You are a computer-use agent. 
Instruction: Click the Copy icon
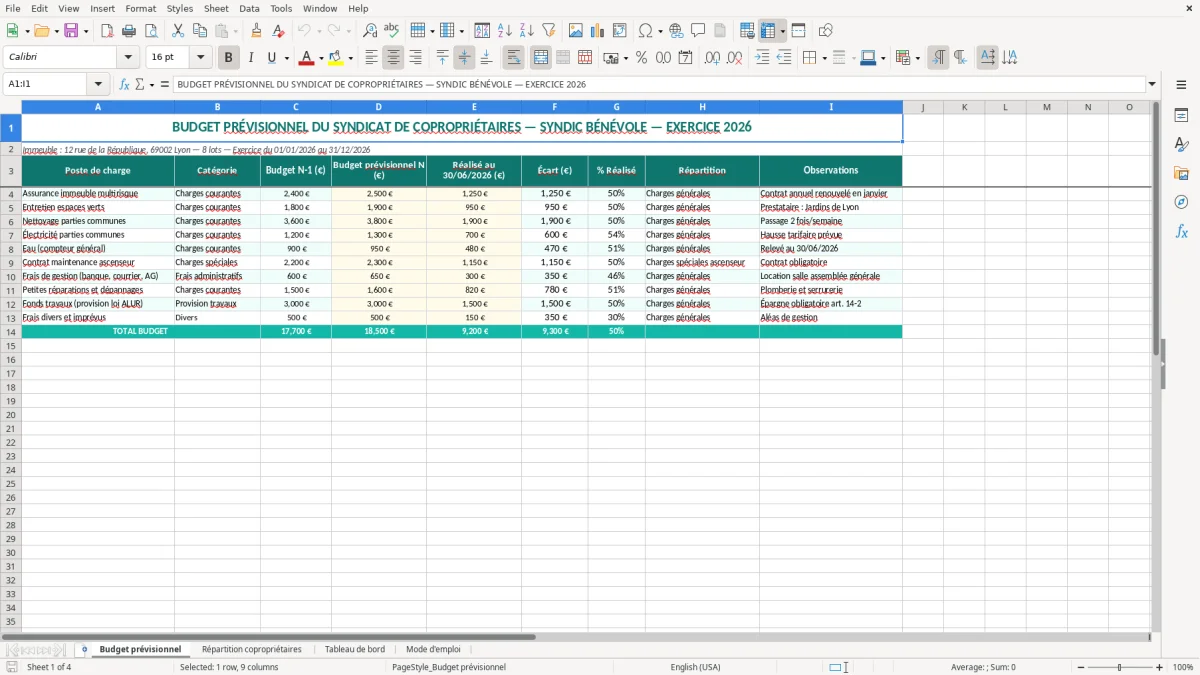click(200, 31)
